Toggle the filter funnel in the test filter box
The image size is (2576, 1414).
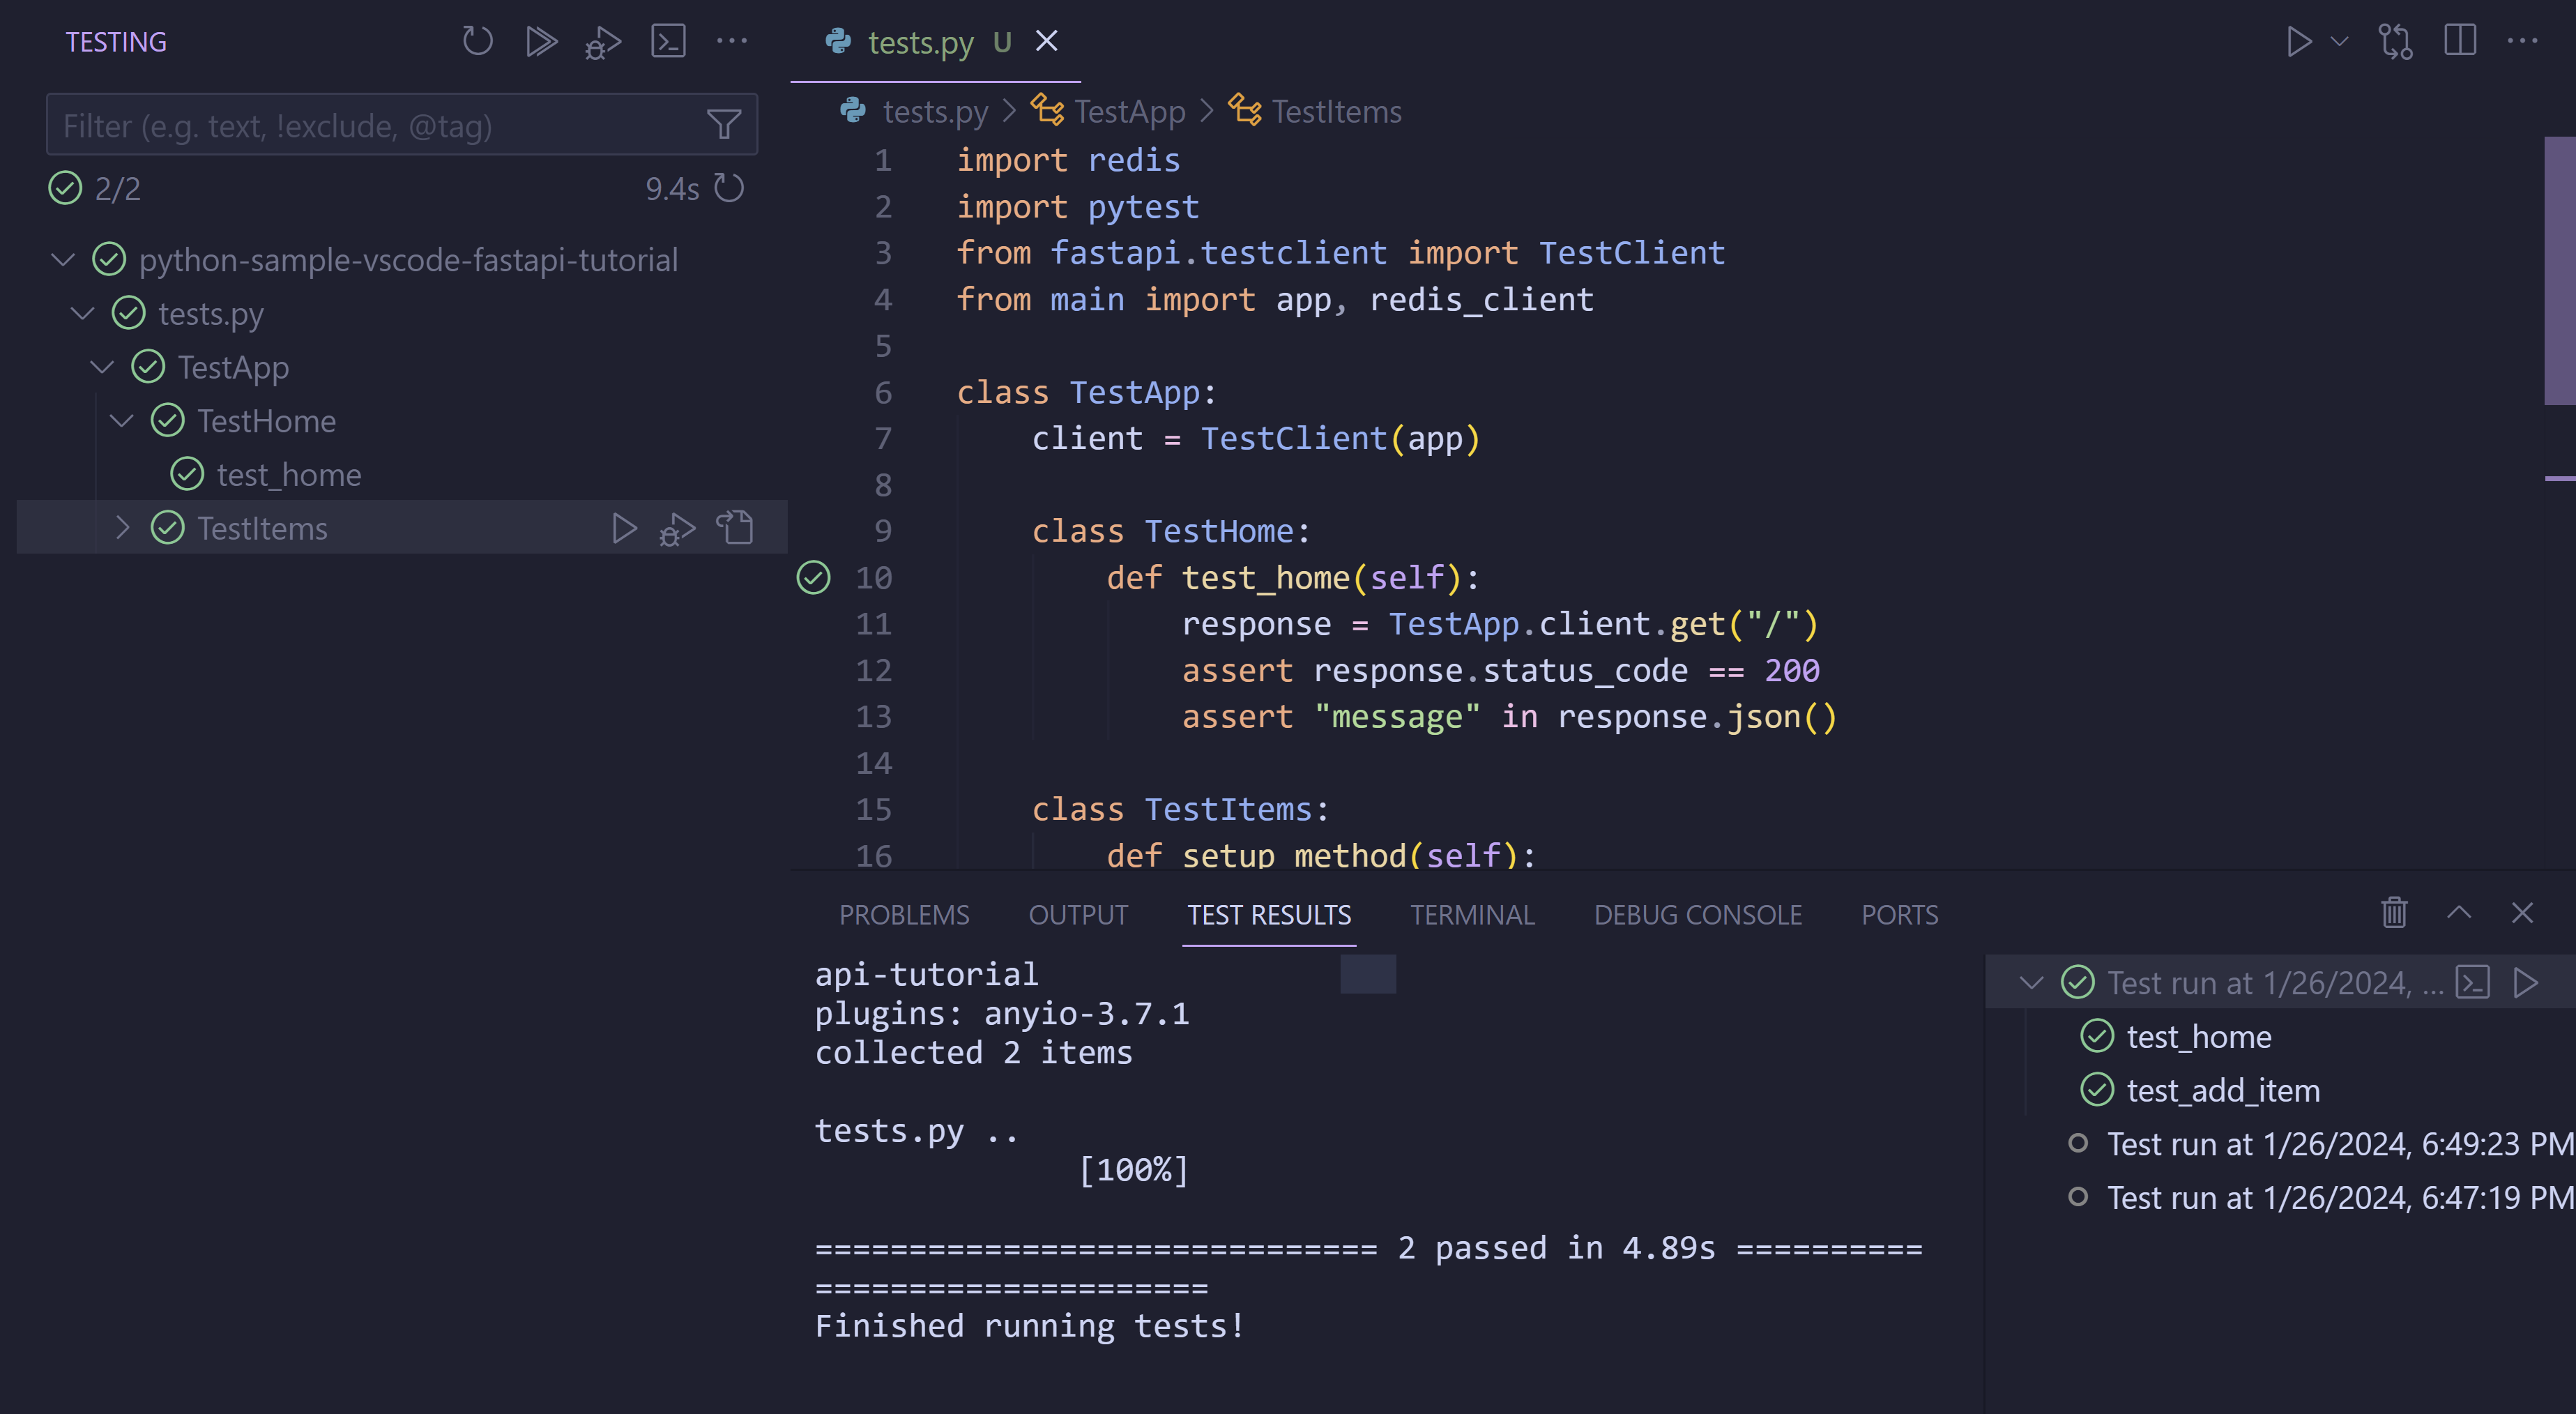(724, 125)
